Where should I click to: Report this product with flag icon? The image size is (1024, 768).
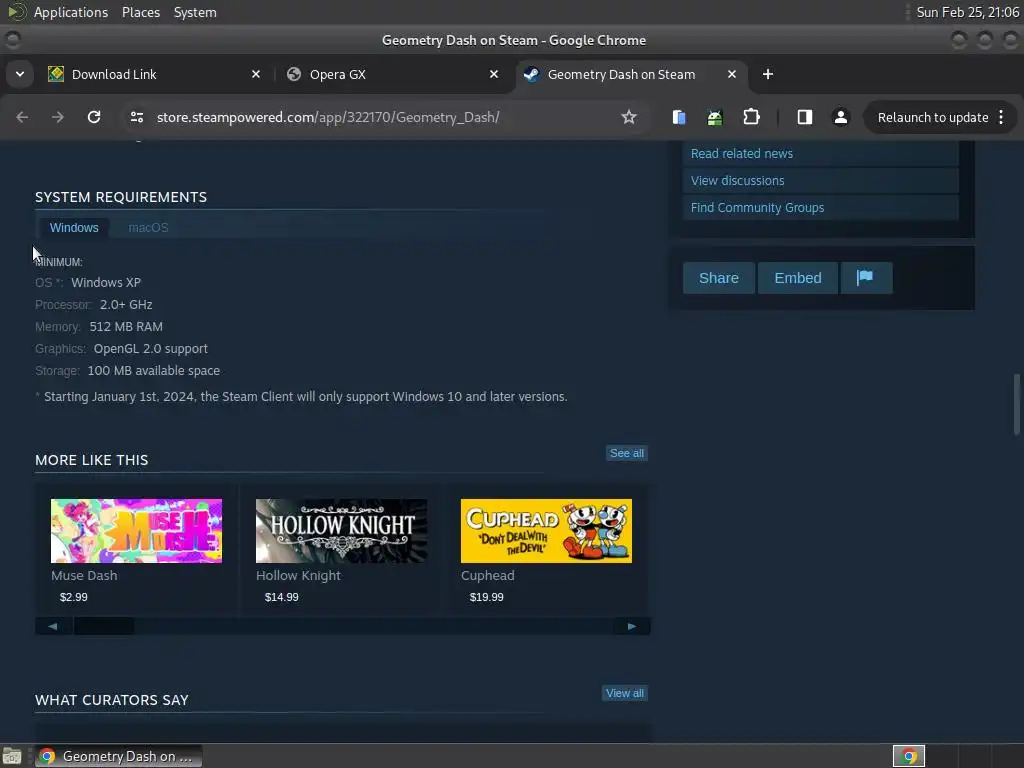[866, 278]
